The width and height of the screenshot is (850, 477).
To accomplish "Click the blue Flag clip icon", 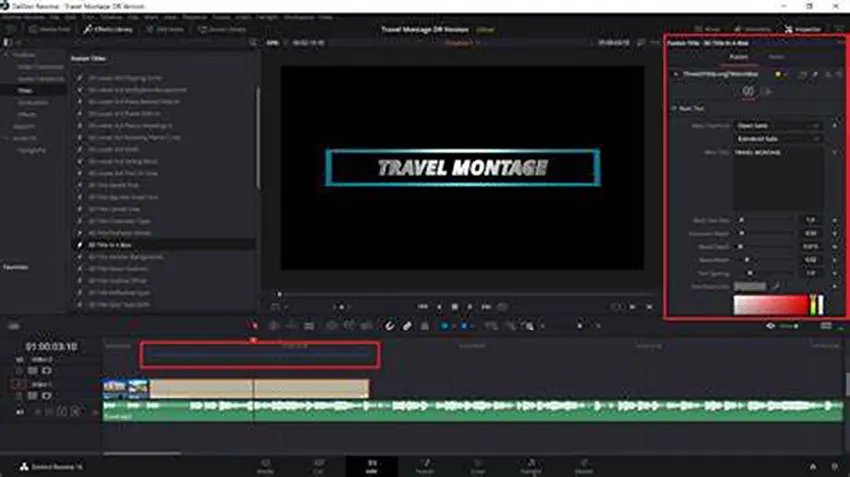I will [445, 326].
